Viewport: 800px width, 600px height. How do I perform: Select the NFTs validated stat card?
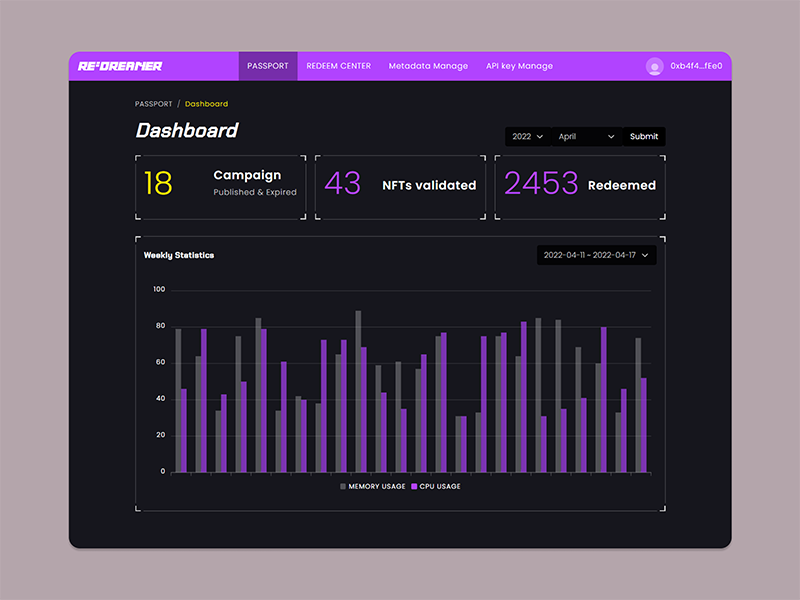[400, 184]
